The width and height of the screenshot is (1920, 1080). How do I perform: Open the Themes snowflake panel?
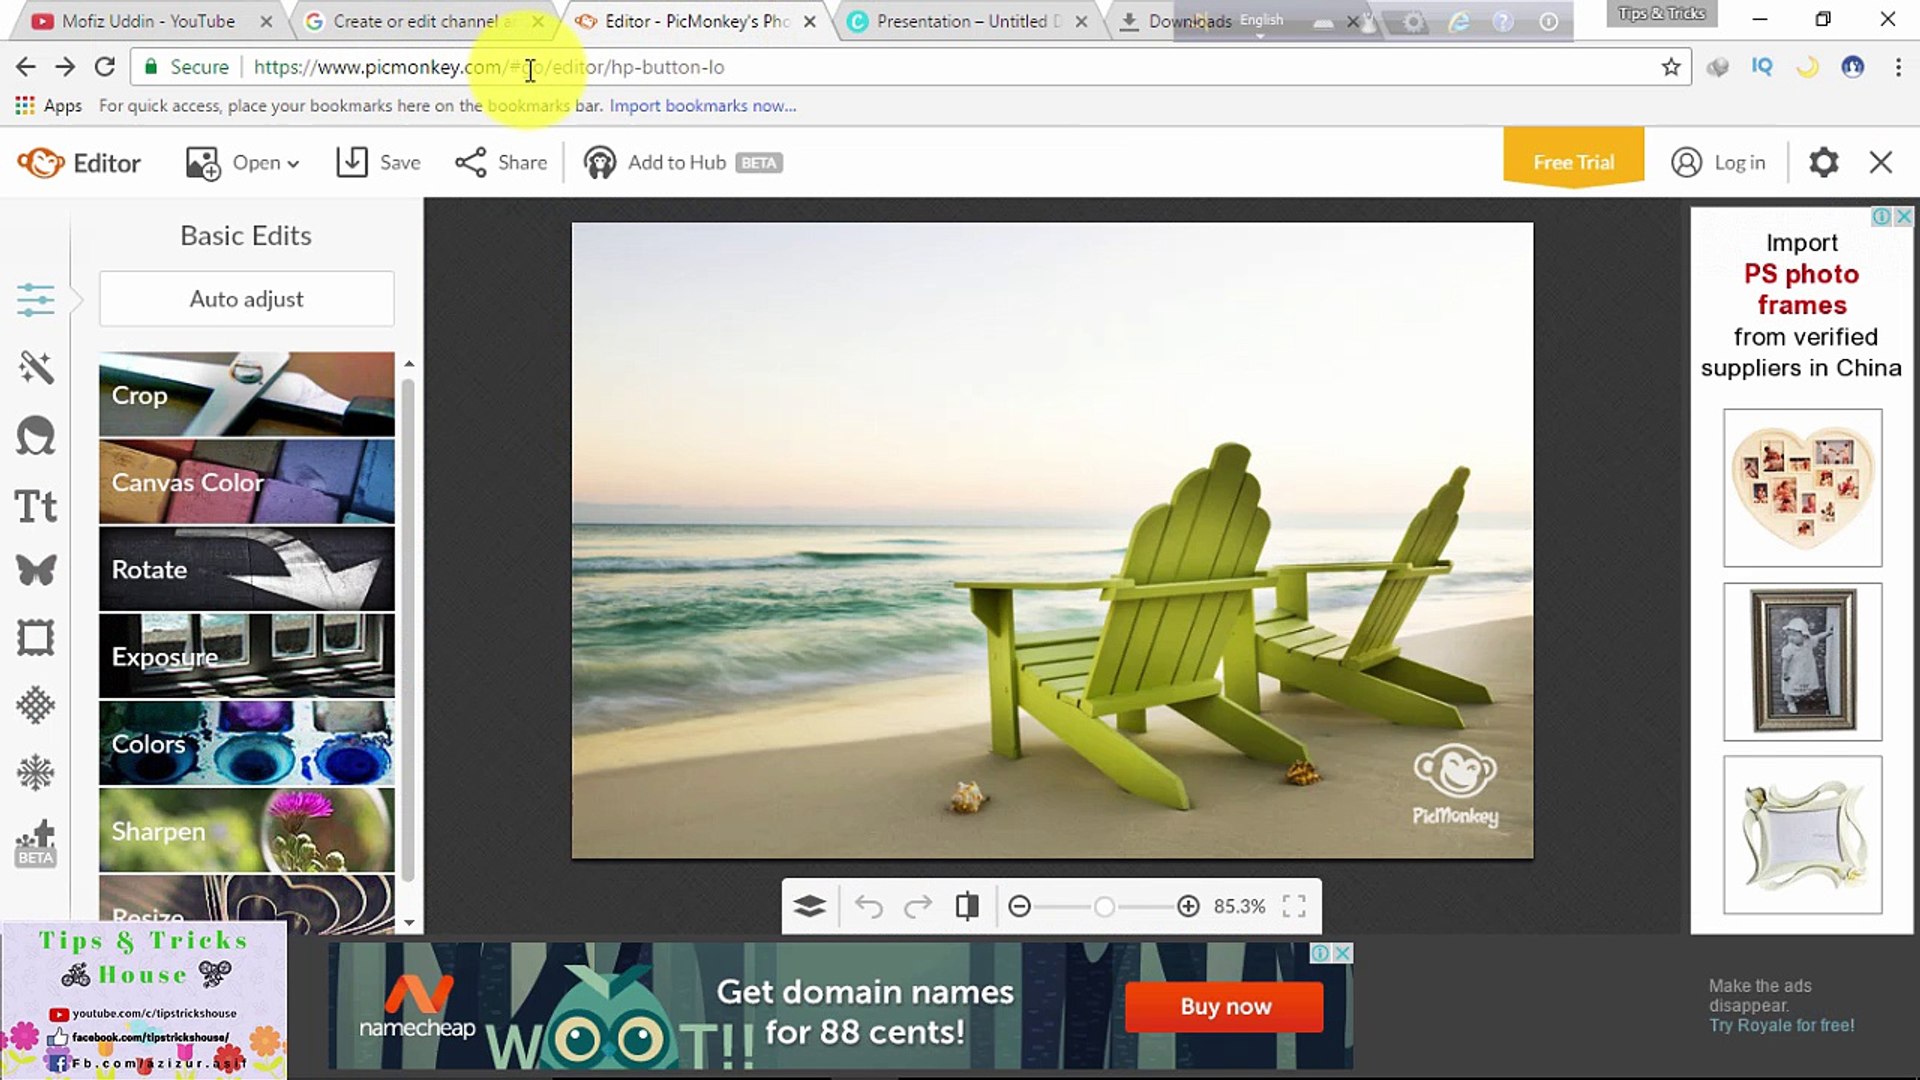pyautogui.click(x=36, y=773)
